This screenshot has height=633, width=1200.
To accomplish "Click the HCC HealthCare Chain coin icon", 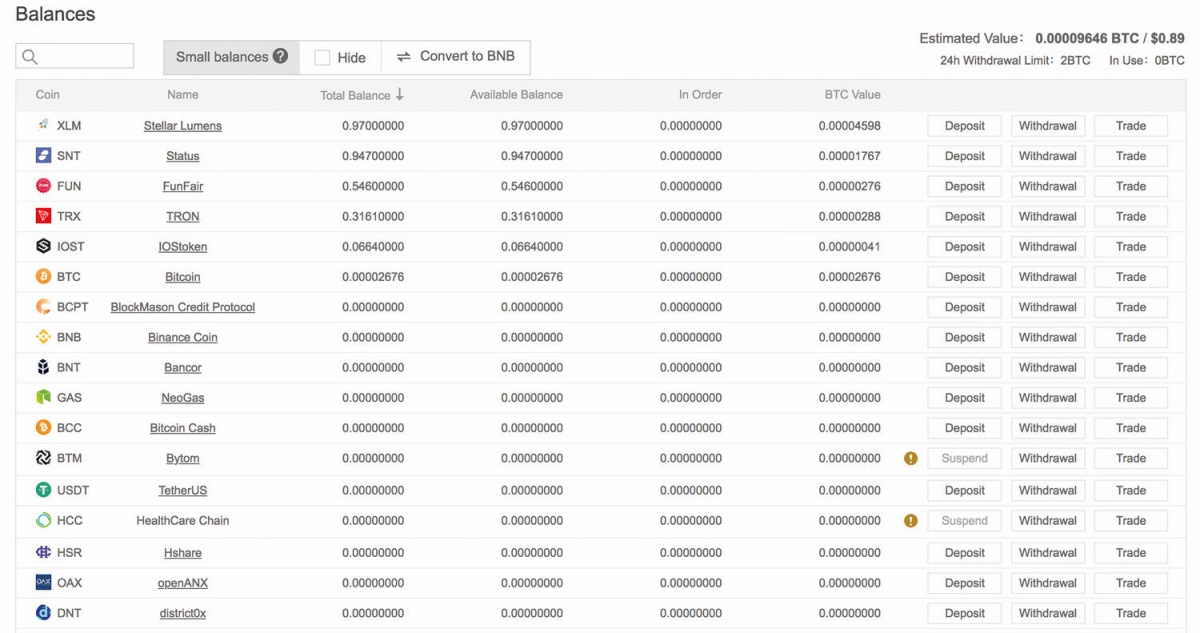I will point(43,520).
